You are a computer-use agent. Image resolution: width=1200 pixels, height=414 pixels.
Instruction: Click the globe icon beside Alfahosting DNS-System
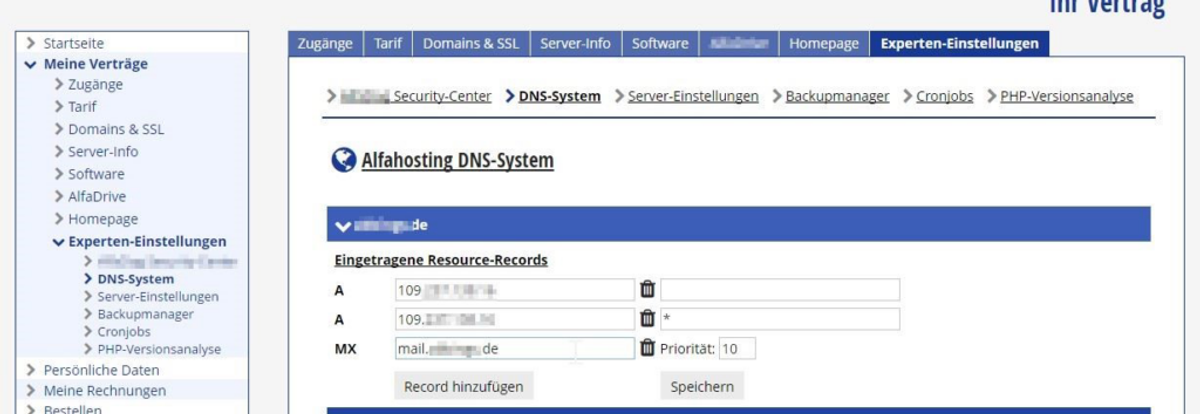(343, 160)
